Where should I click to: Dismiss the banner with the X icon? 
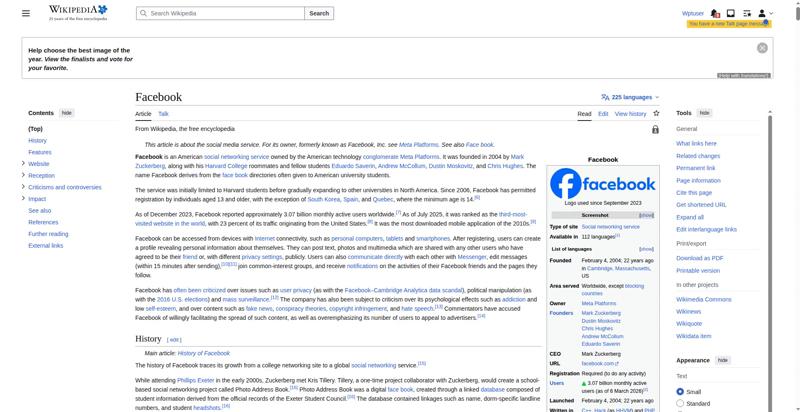pyautogui.click(x=762, y=48)
